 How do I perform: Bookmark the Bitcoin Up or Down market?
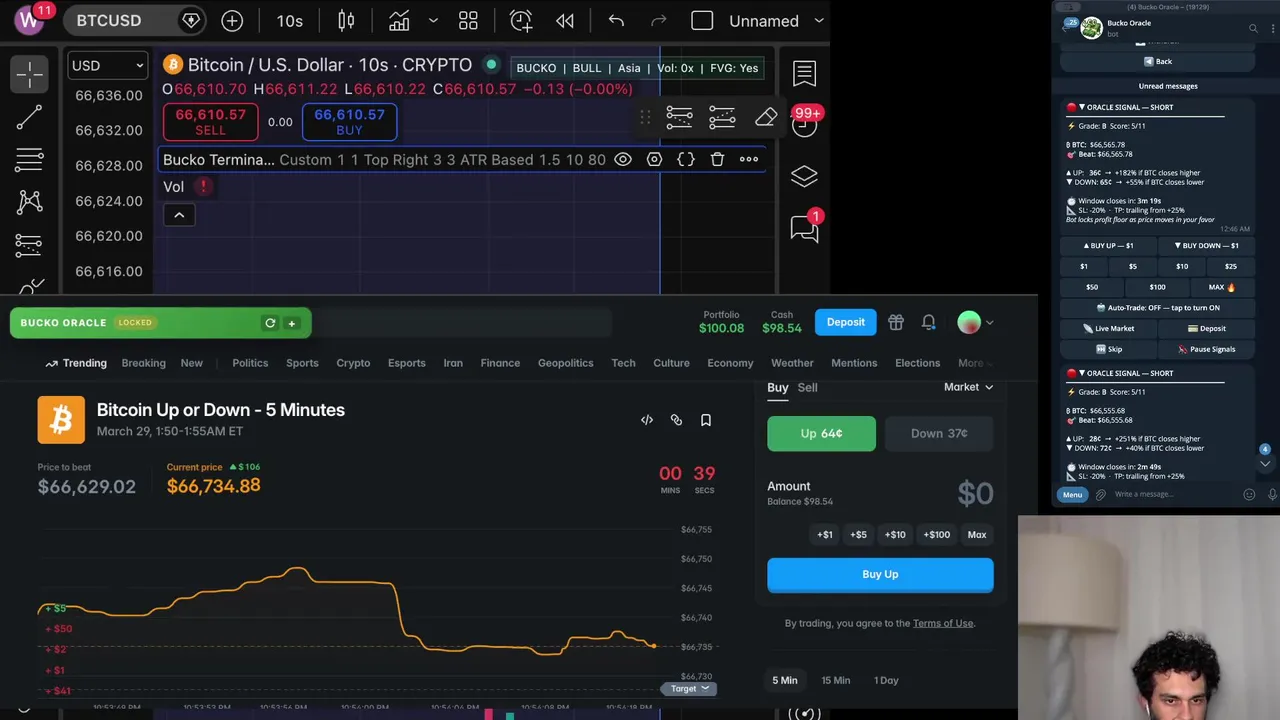point(706,420)
